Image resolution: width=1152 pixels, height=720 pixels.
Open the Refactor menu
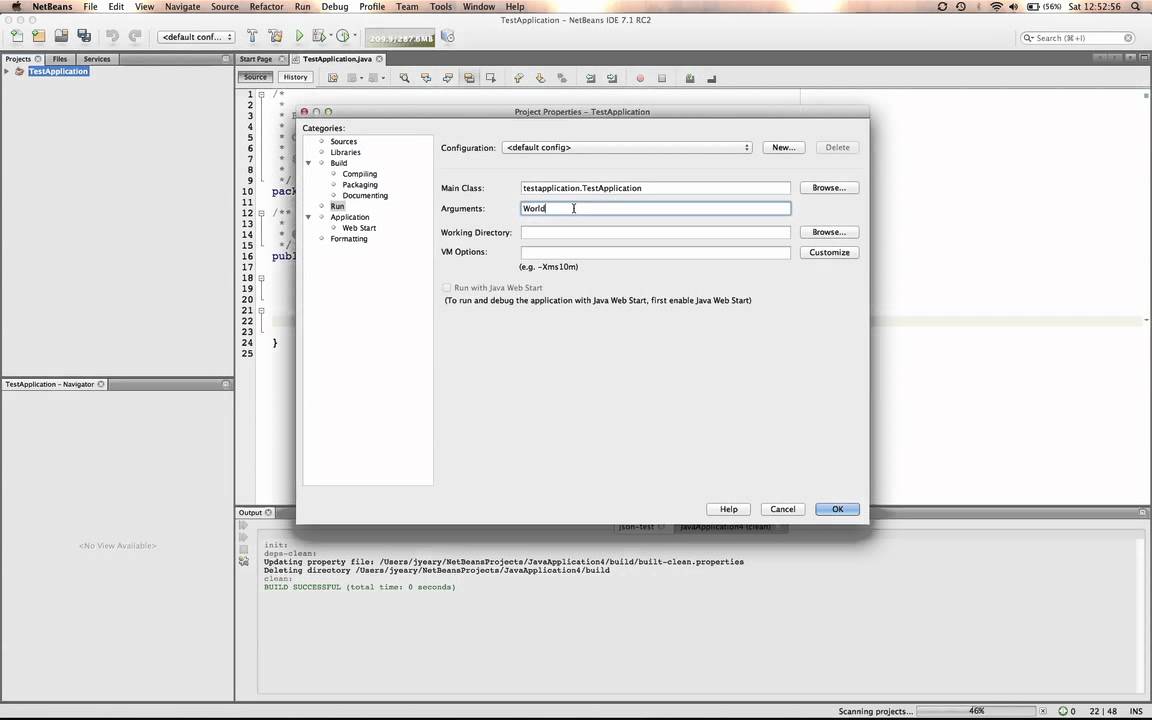266,7
